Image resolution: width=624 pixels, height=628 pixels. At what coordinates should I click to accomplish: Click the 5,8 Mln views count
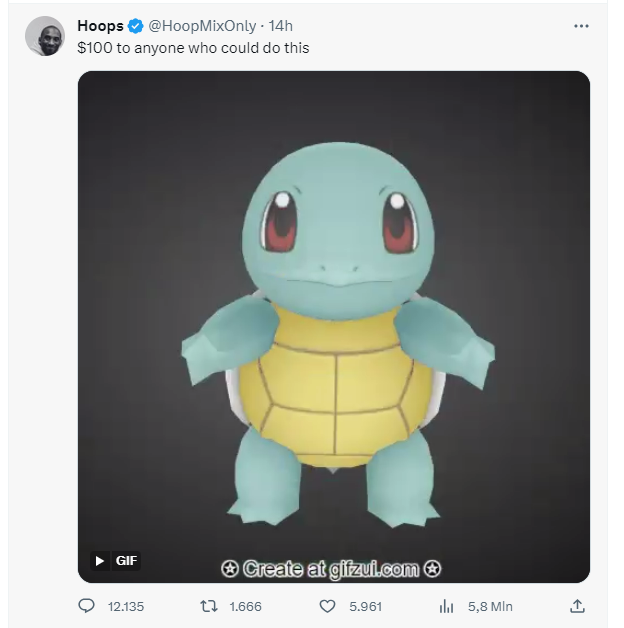(x=490, y=607)
